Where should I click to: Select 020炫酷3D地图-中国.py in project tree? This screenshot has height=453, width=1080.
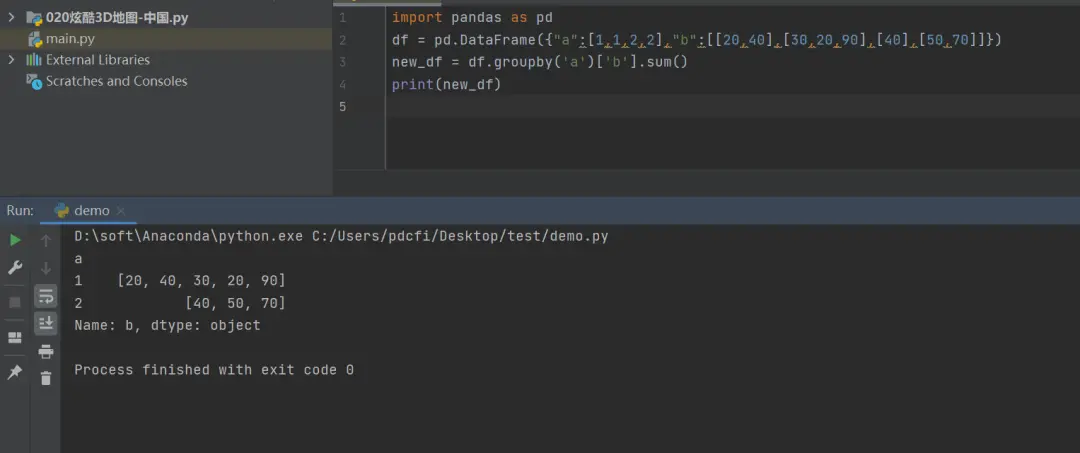click(x=117, y=17)
